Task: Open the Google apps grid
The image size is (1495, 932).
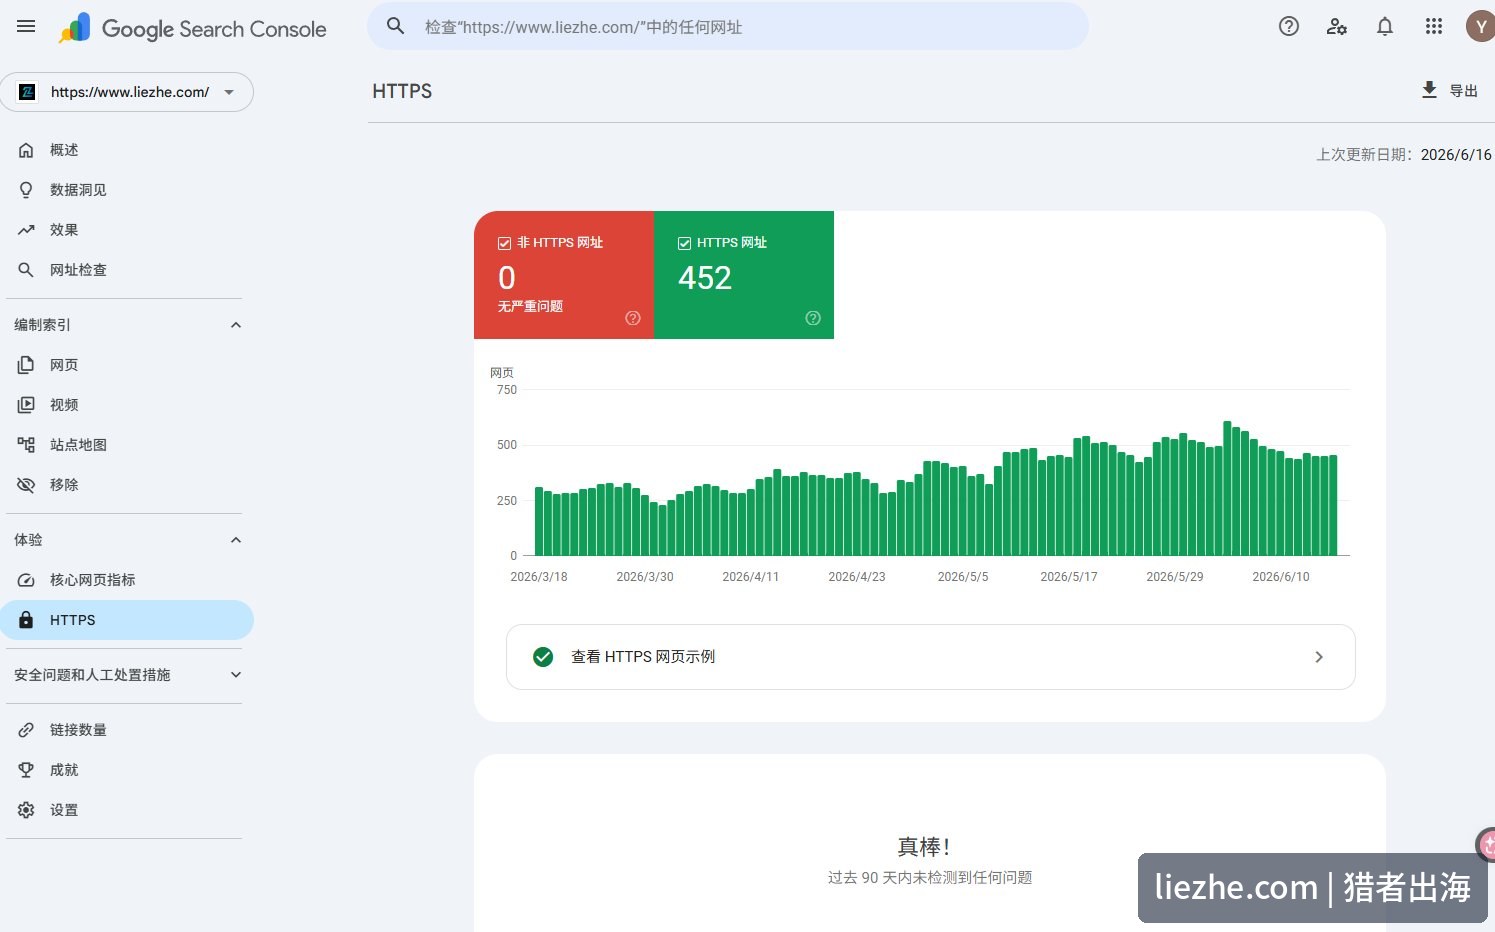Action: click(1434, 27)
